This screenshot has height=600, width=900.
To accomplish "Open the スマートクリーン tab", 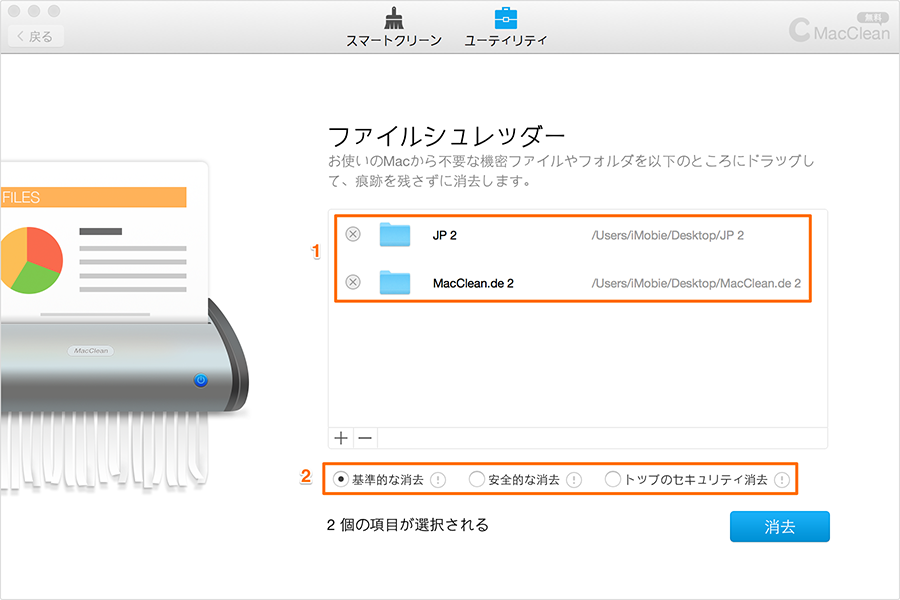I will click(394, 28).
